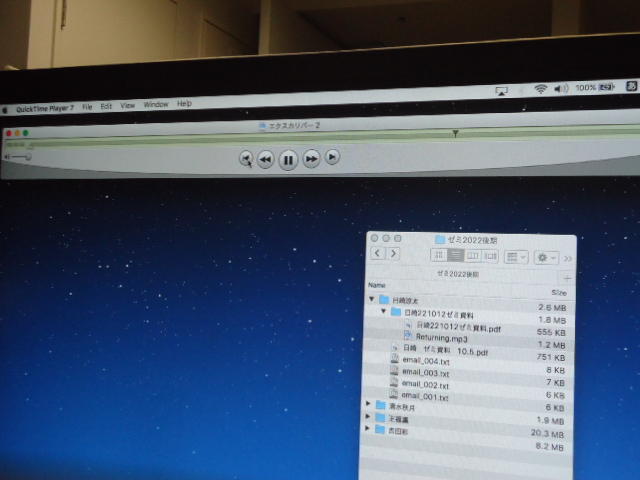Screen dimensions: 640x480
Task: Switch Finder to Cover Flow view
Action: pos(490,257)
